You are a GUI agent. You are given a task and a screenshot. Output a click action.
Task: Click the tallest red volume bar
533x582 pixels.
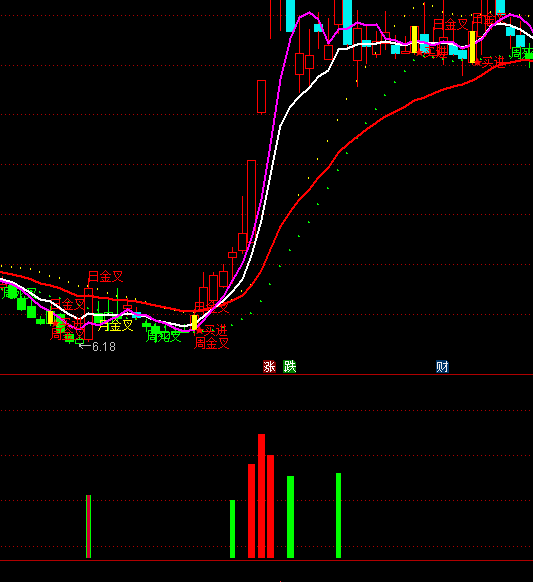[x=261, y=496]
